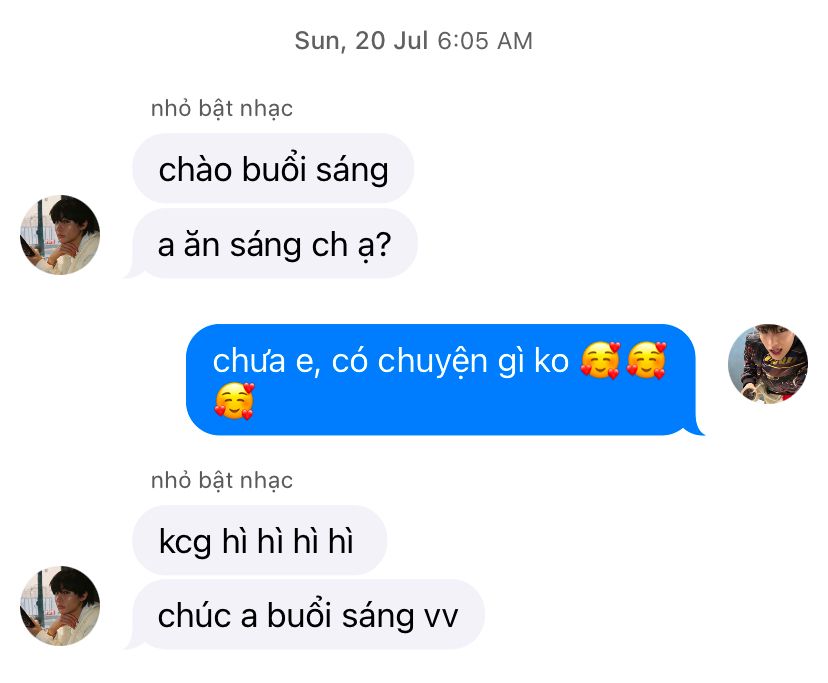Tap the tail of the "chúc a buổi sáng vv" bubble
Viewport: 828px width, 683px height.
pos(133,643)
